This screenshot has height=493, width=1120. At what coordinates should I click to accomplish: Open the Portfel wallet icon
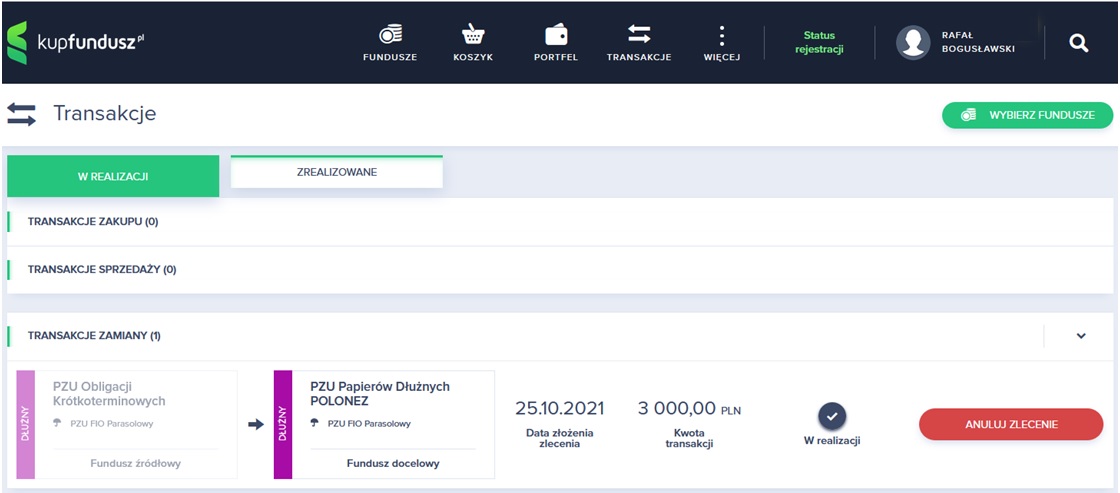[556, 35]
